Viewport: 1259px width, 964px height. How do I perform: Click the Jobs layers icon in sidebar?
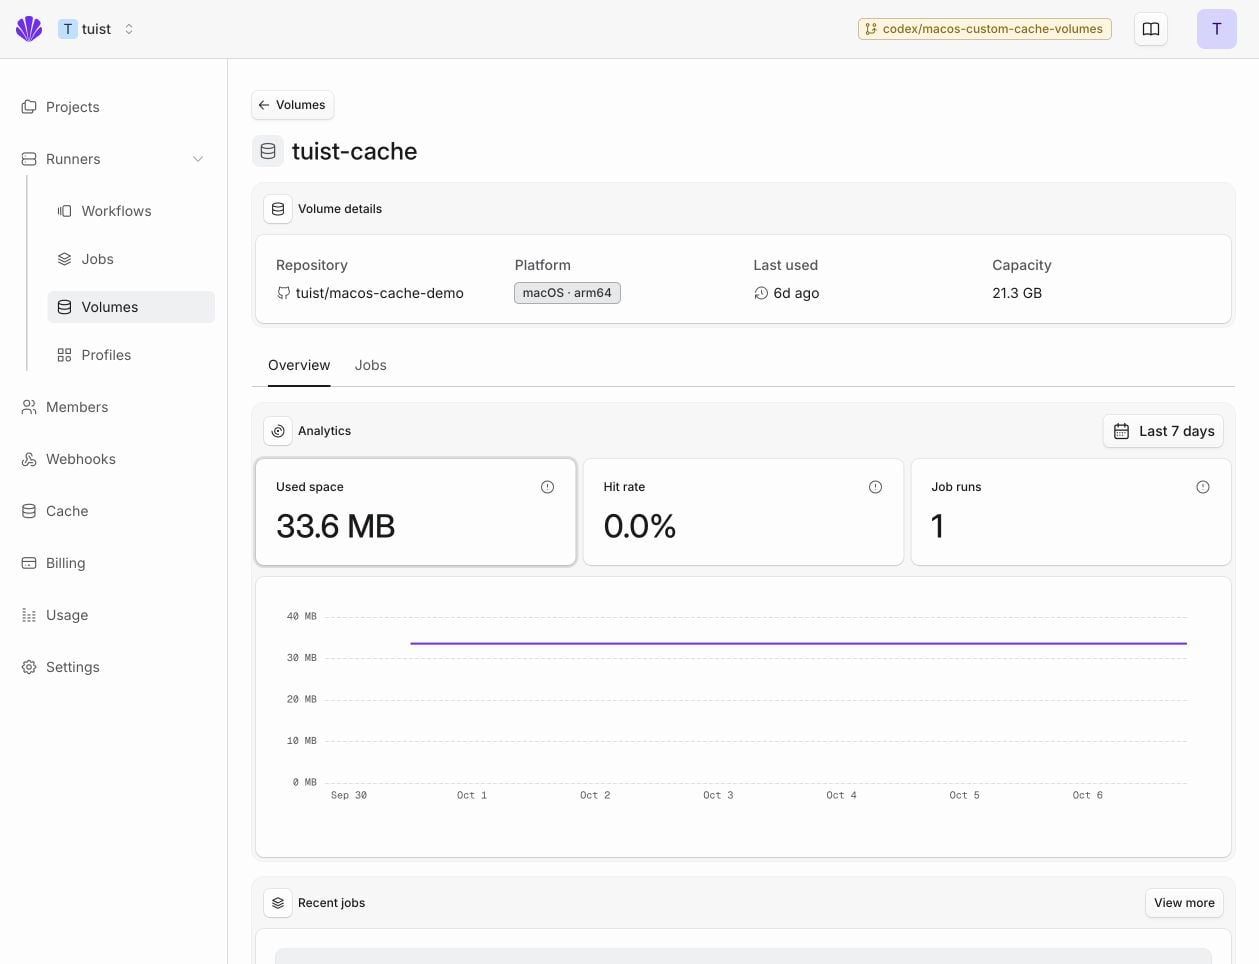(65, 259)
